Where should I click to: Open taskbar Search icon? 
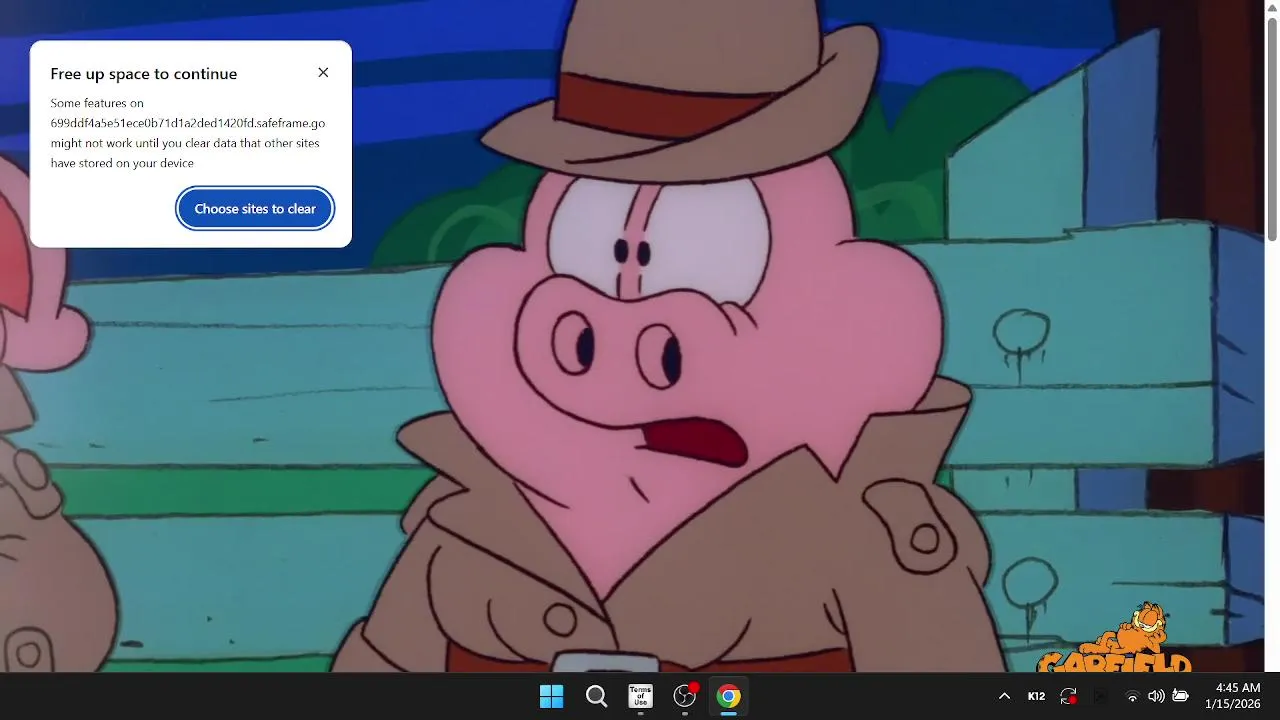point(596,696)
